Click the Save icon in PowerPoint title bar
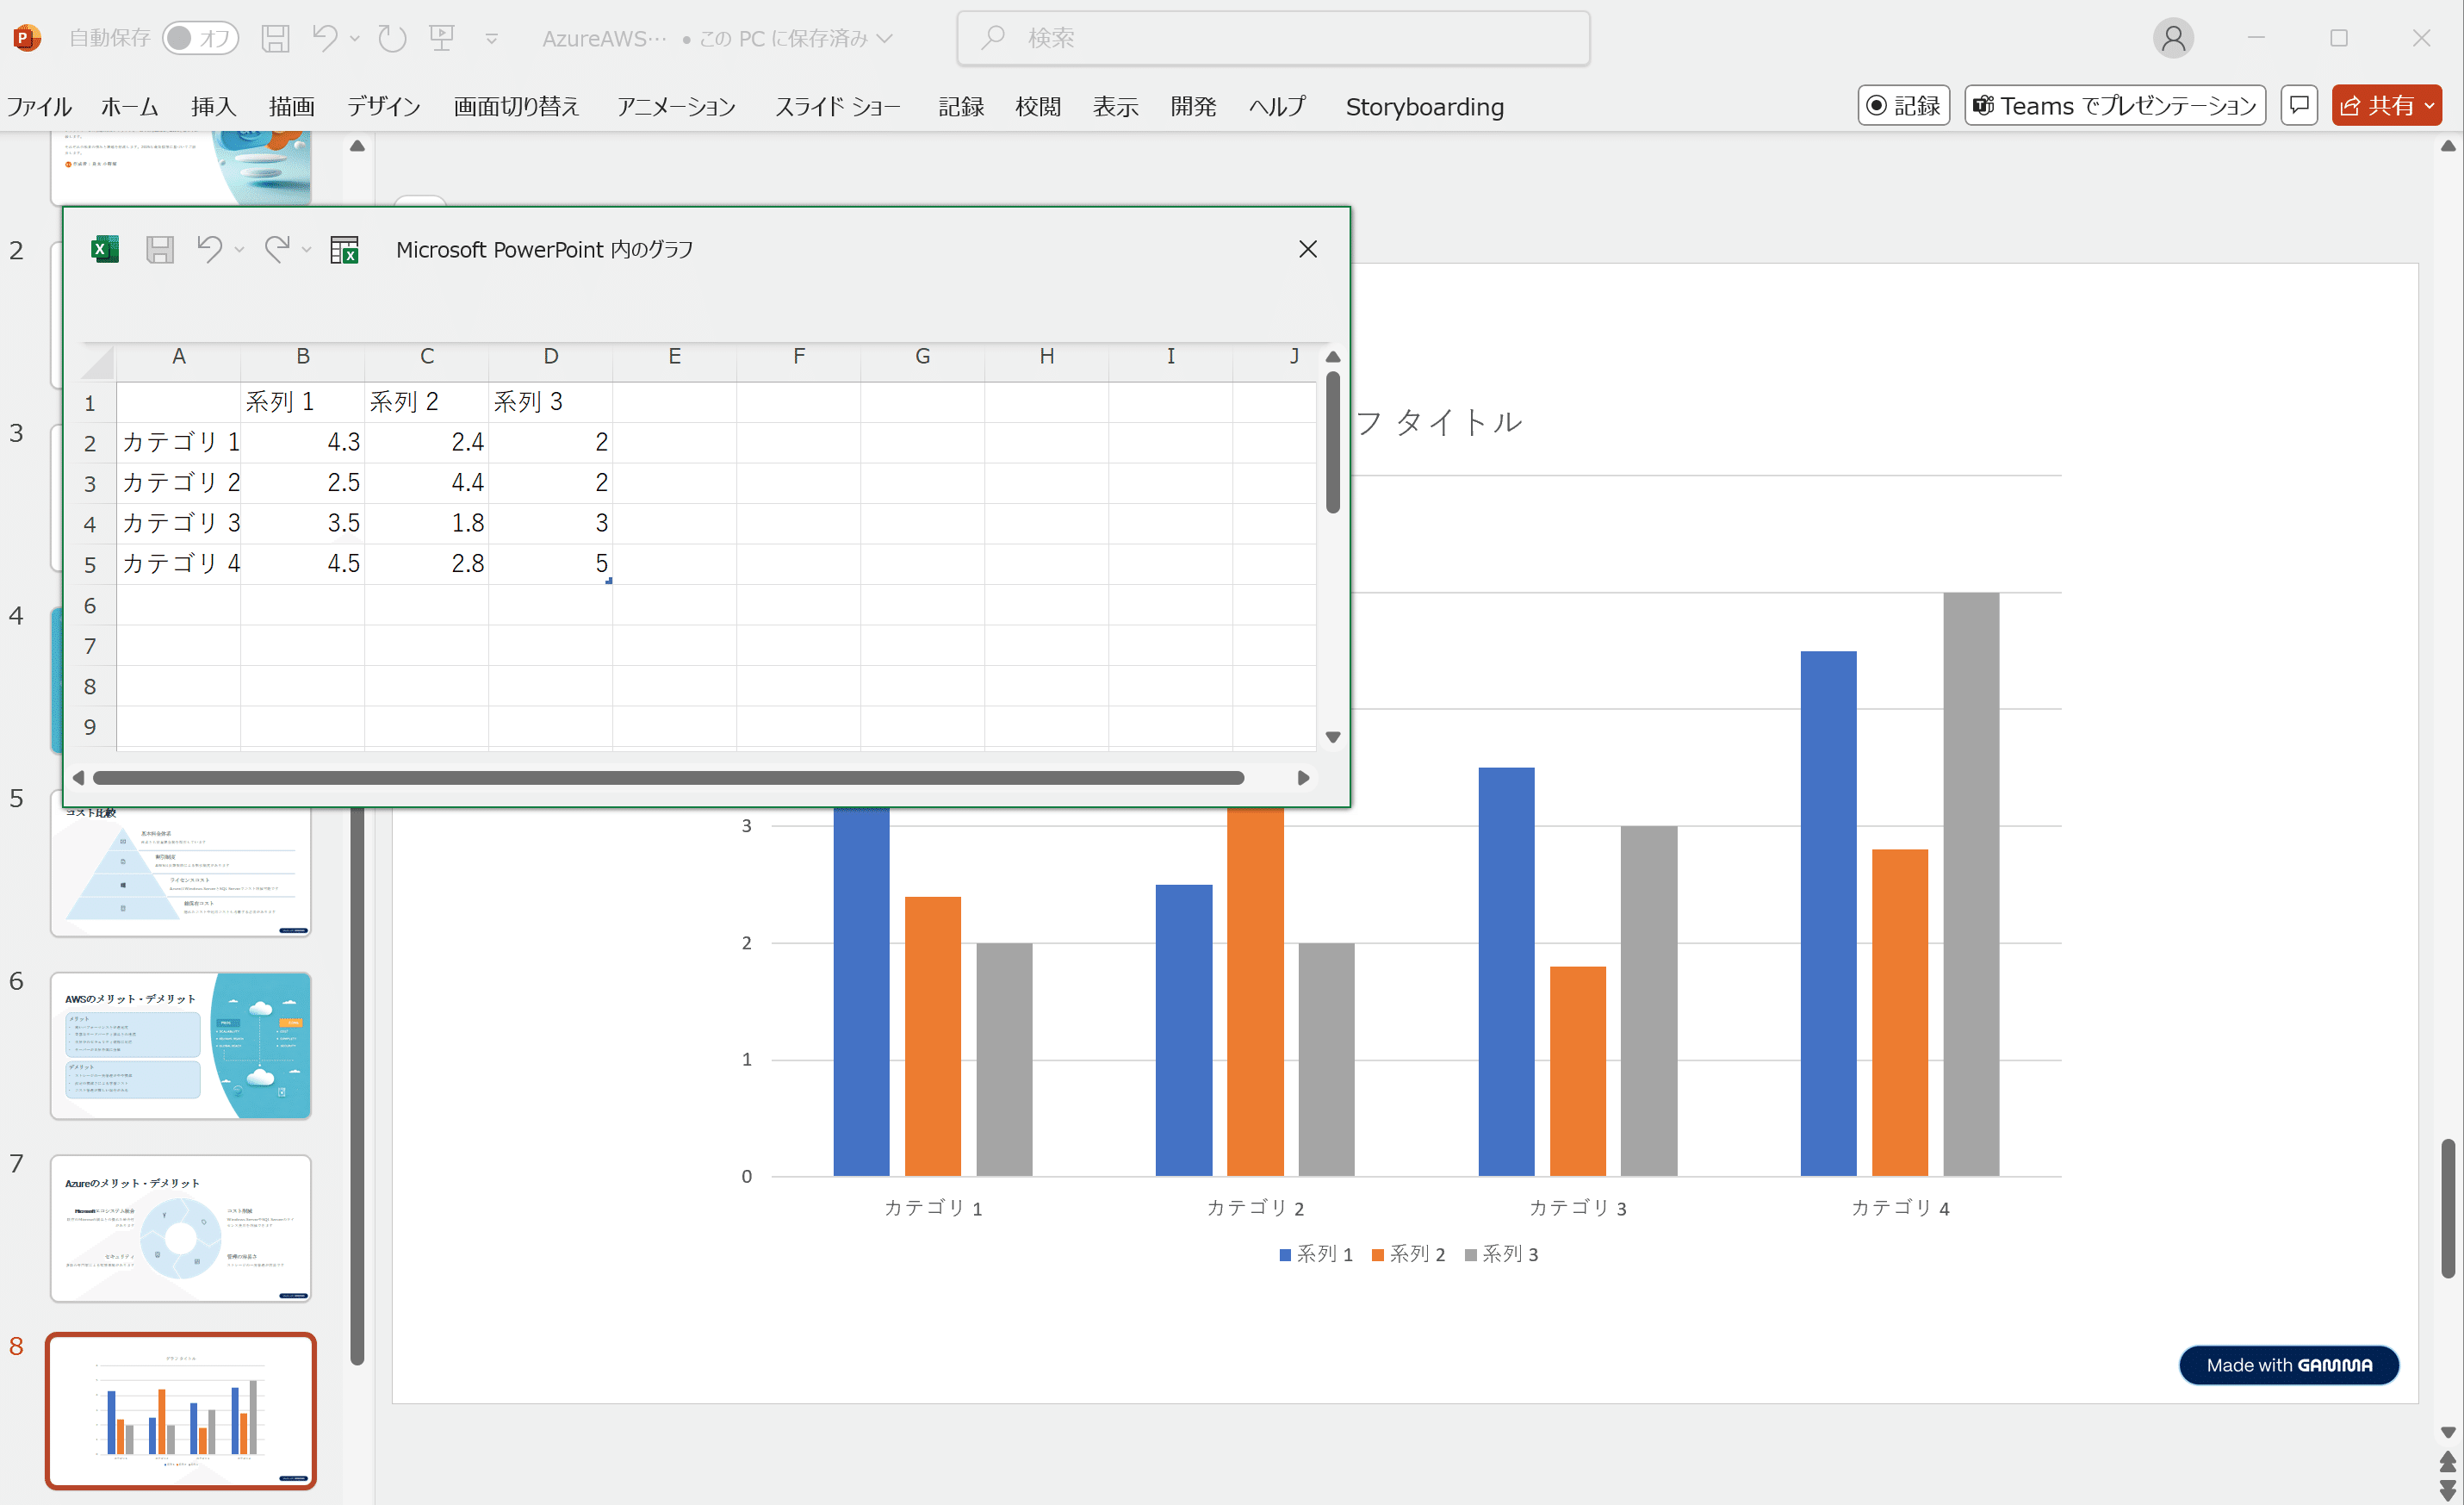The width and height of the screenshot is (2464, 1505). pos(275,38)
